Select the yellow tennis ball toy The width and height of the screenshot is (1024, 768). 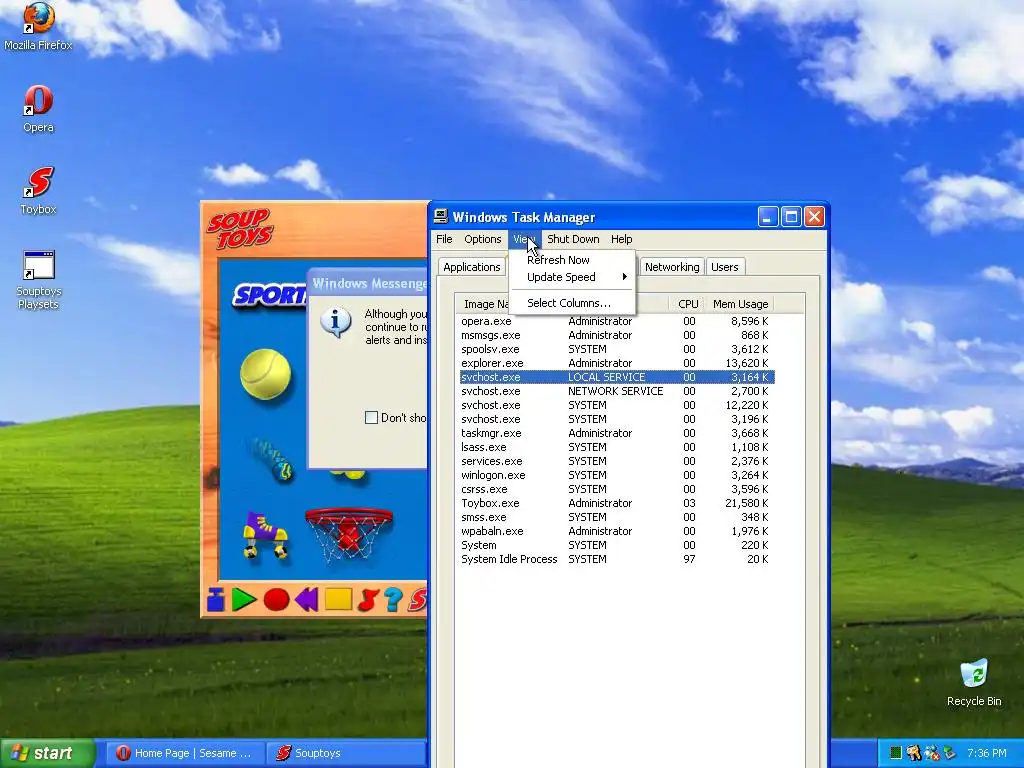(265, 374)
